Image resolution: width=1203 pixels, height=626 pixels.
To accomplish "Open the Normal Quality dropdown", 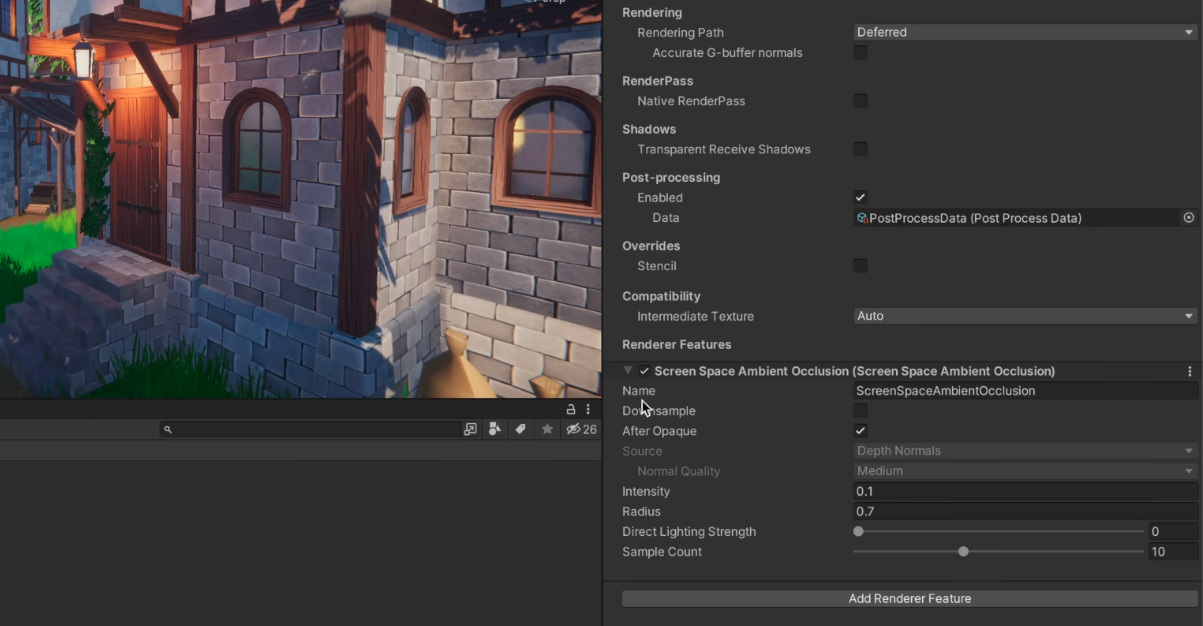I will tap(1025, 471).
